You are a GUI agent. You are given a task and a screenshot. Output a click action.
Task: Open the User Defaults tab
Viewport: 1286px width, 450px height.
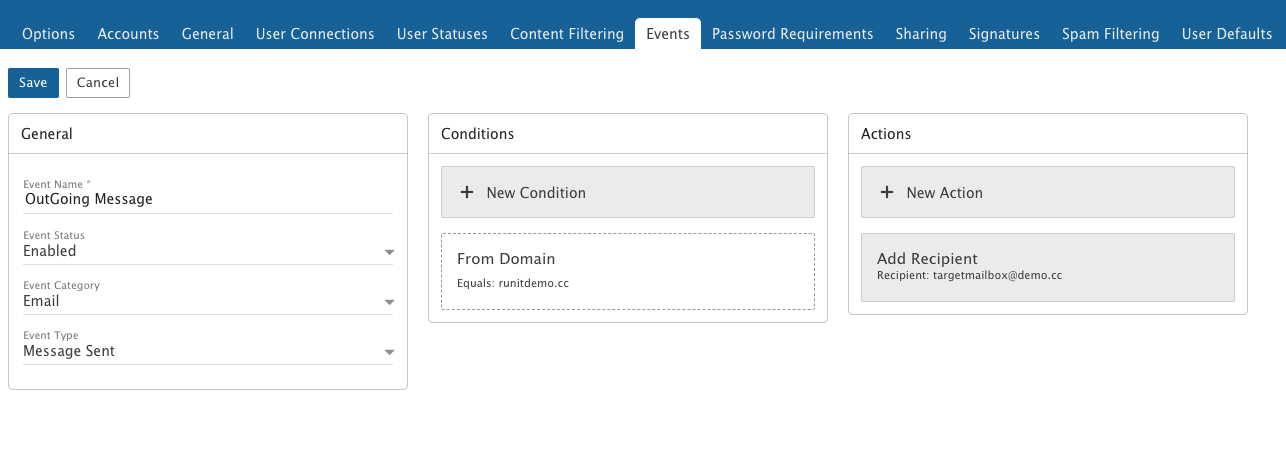[1226, 34]
